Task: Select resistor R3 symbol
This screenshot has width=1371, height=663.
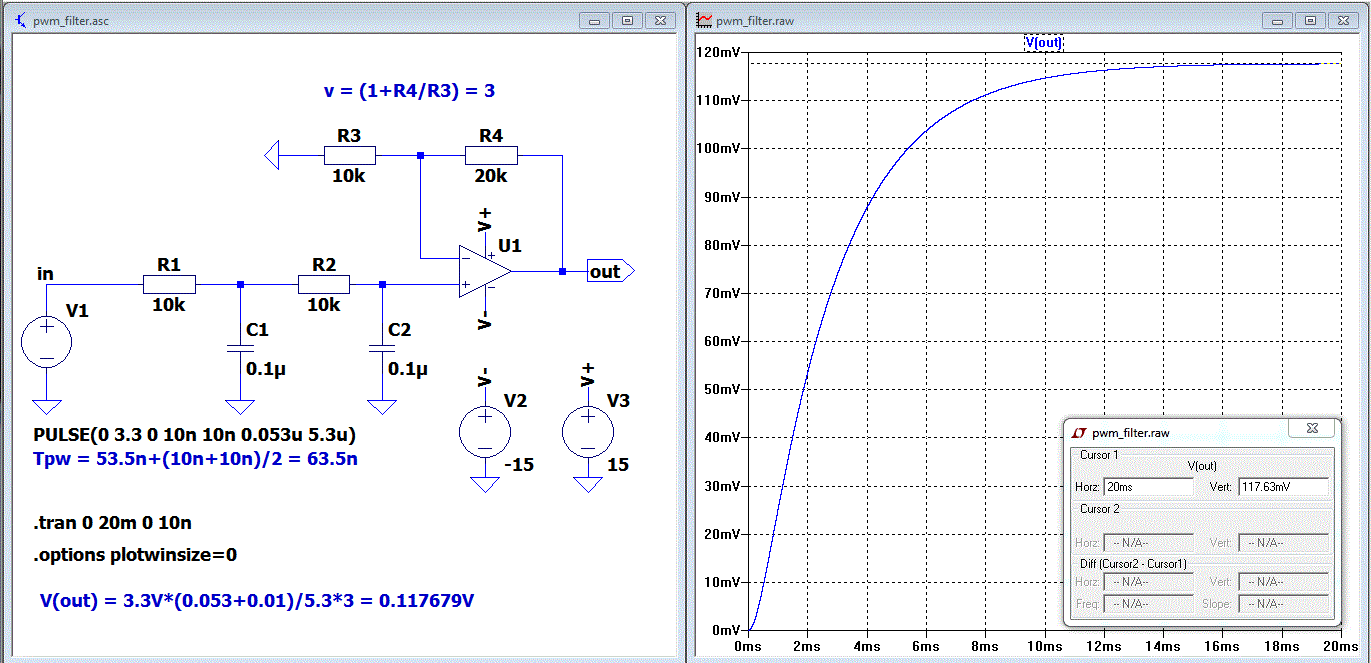Action: (350, 155)
